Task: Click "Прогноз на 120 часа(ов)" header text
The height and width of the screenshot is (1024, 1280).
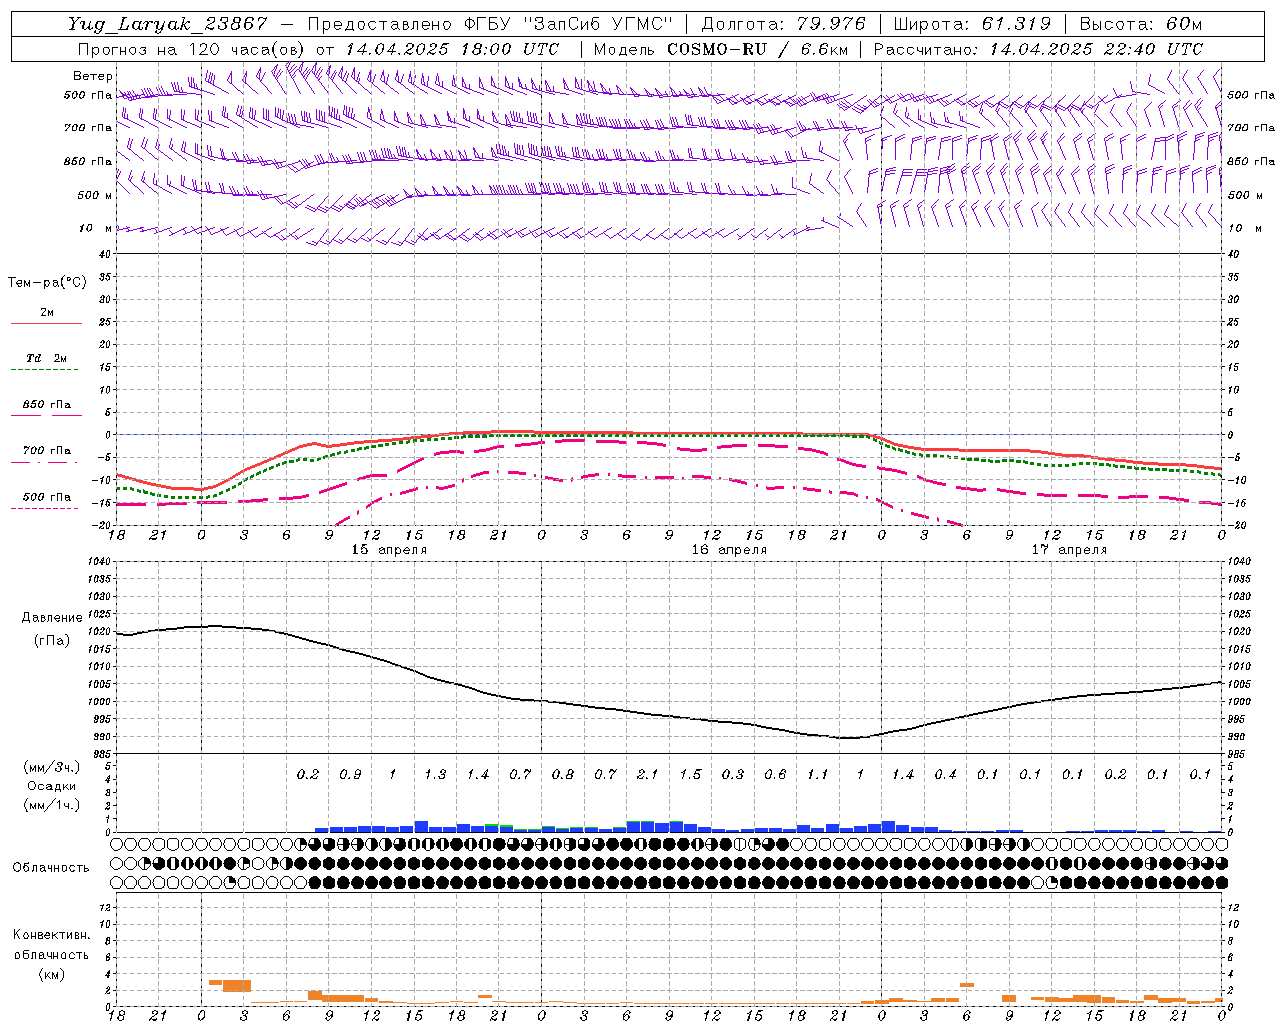Action: [x=193, y=49]
